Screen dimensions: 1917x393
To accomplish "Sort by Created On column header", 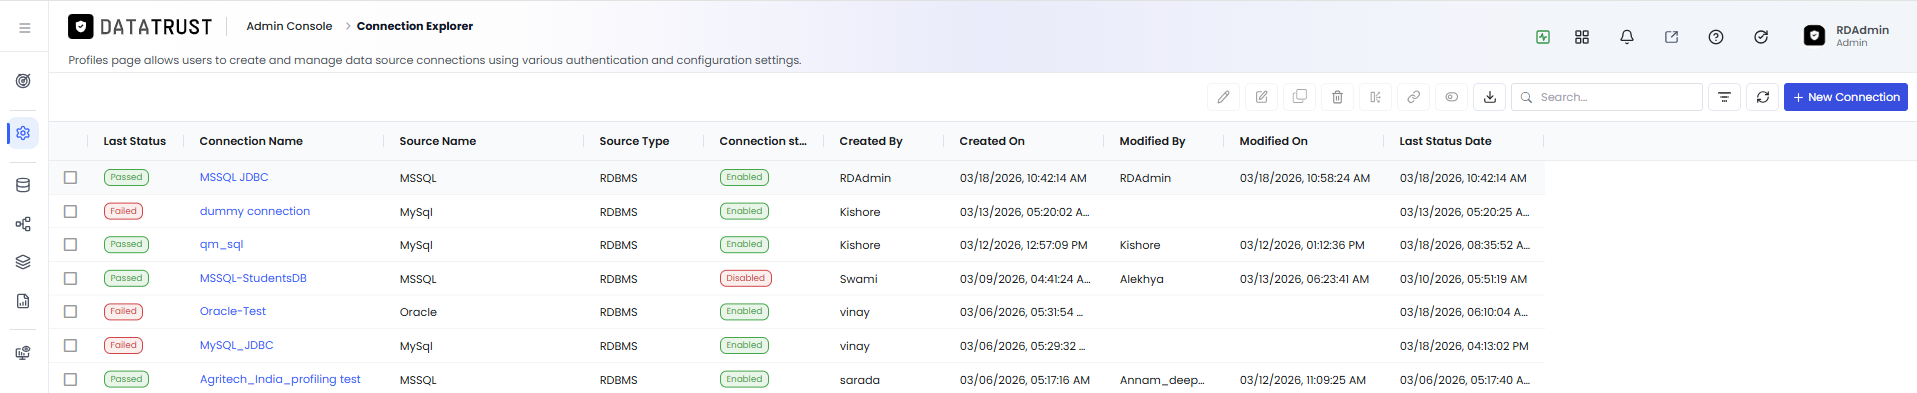I will click(x=992, y=141).
